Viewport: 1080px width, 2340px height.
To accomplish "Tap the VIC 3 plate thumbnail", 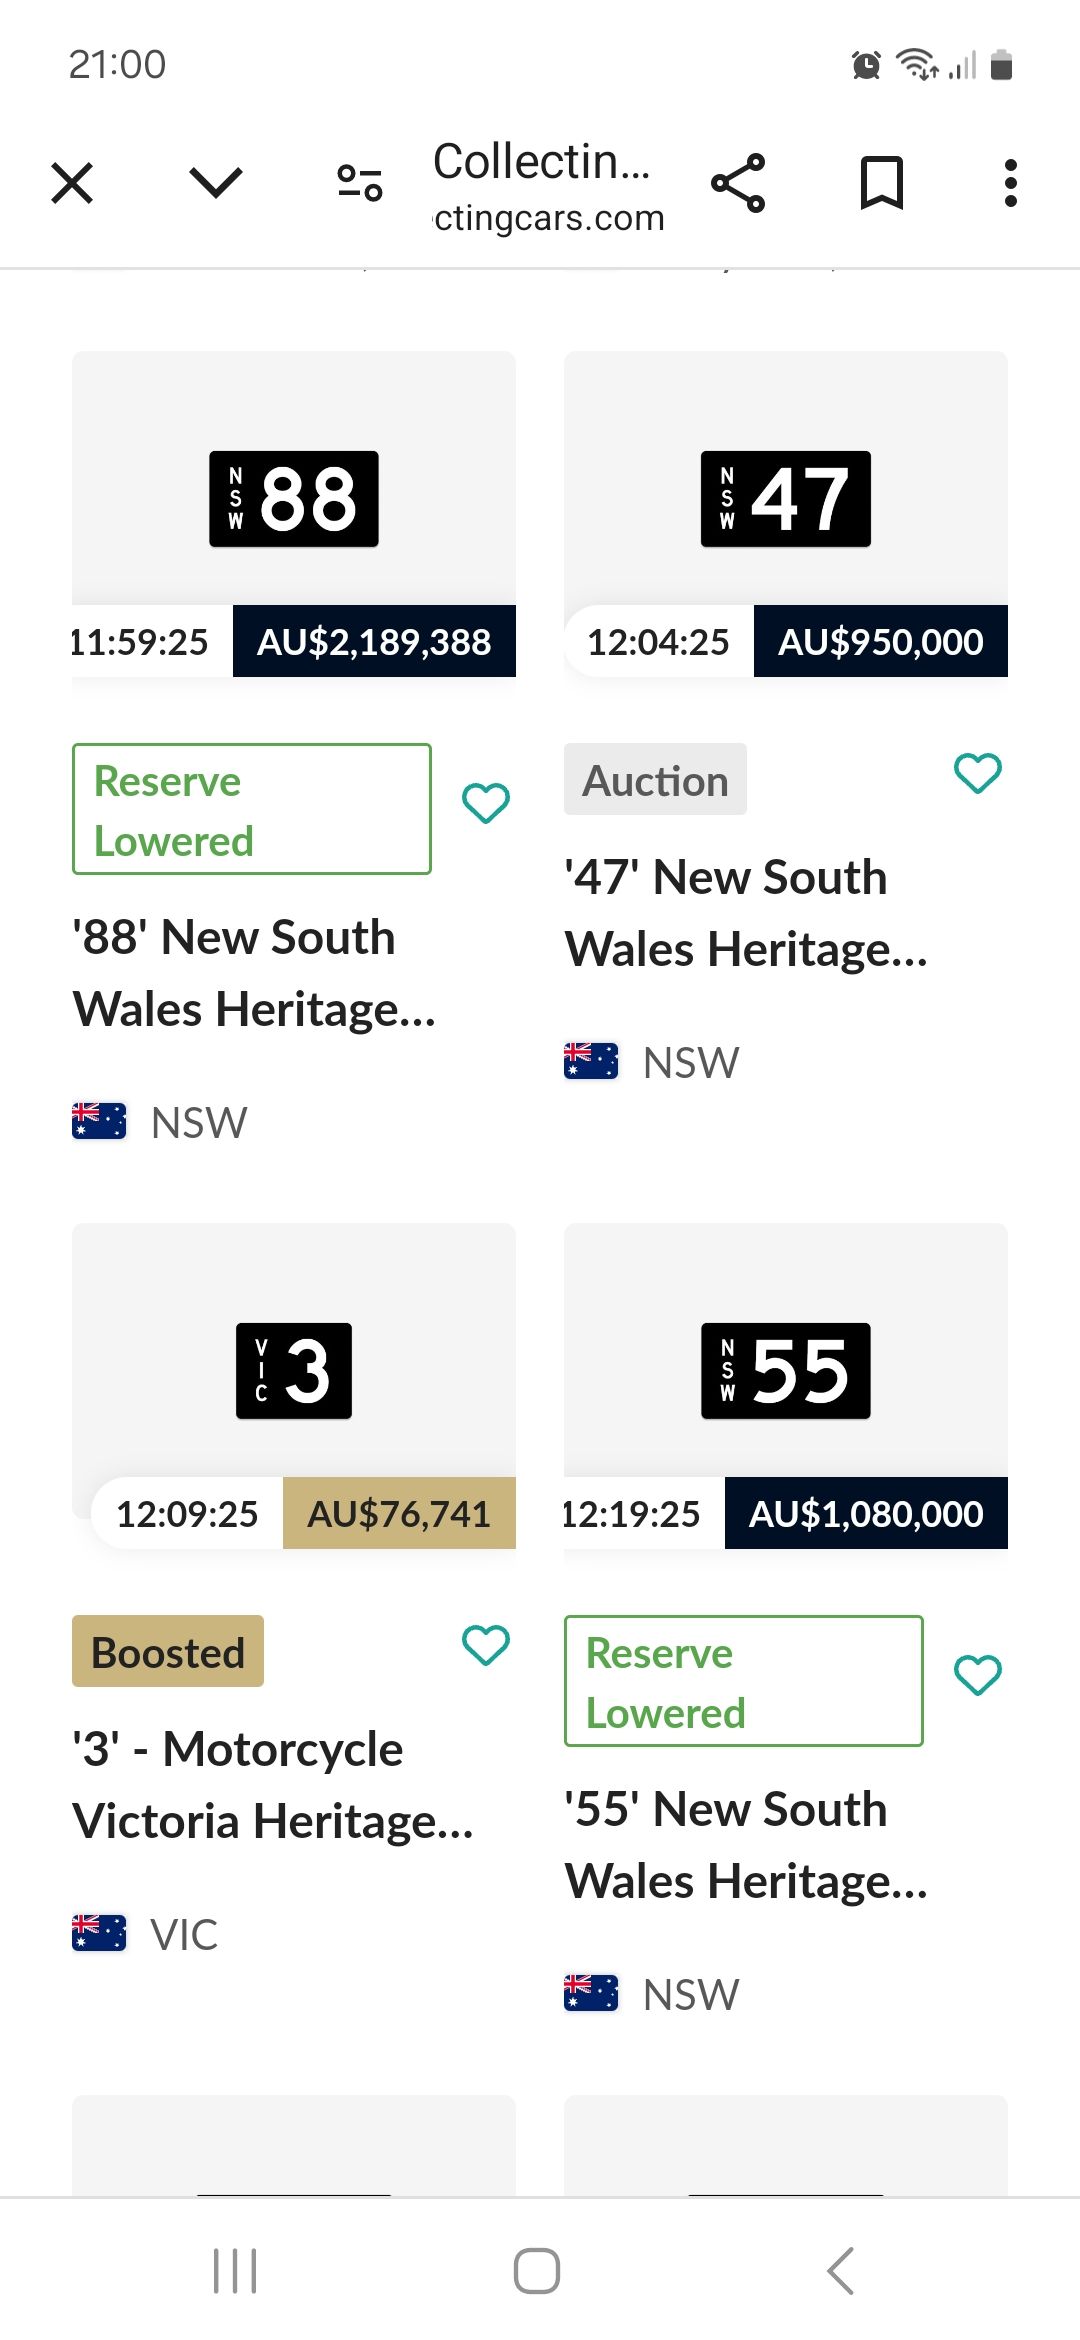I will pos(294,1371).
